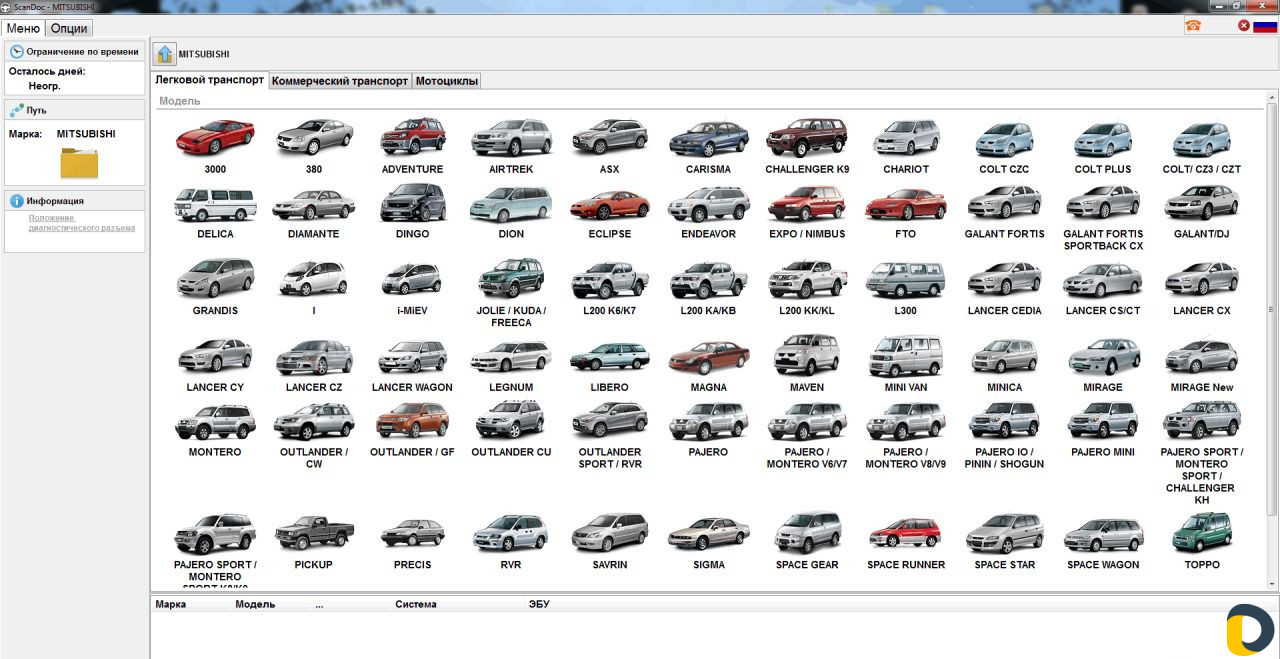This screenshot has width=1280, height=659.
Task: Select the EXPO / NIMBUS model
Action: click(x=807, y=204)
